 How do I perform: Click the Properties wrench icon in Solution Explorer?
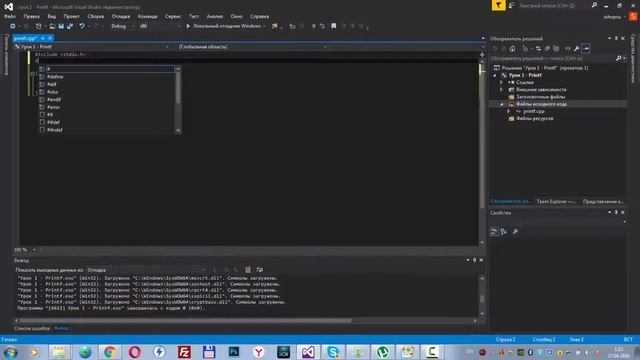(x=576, y=49)
